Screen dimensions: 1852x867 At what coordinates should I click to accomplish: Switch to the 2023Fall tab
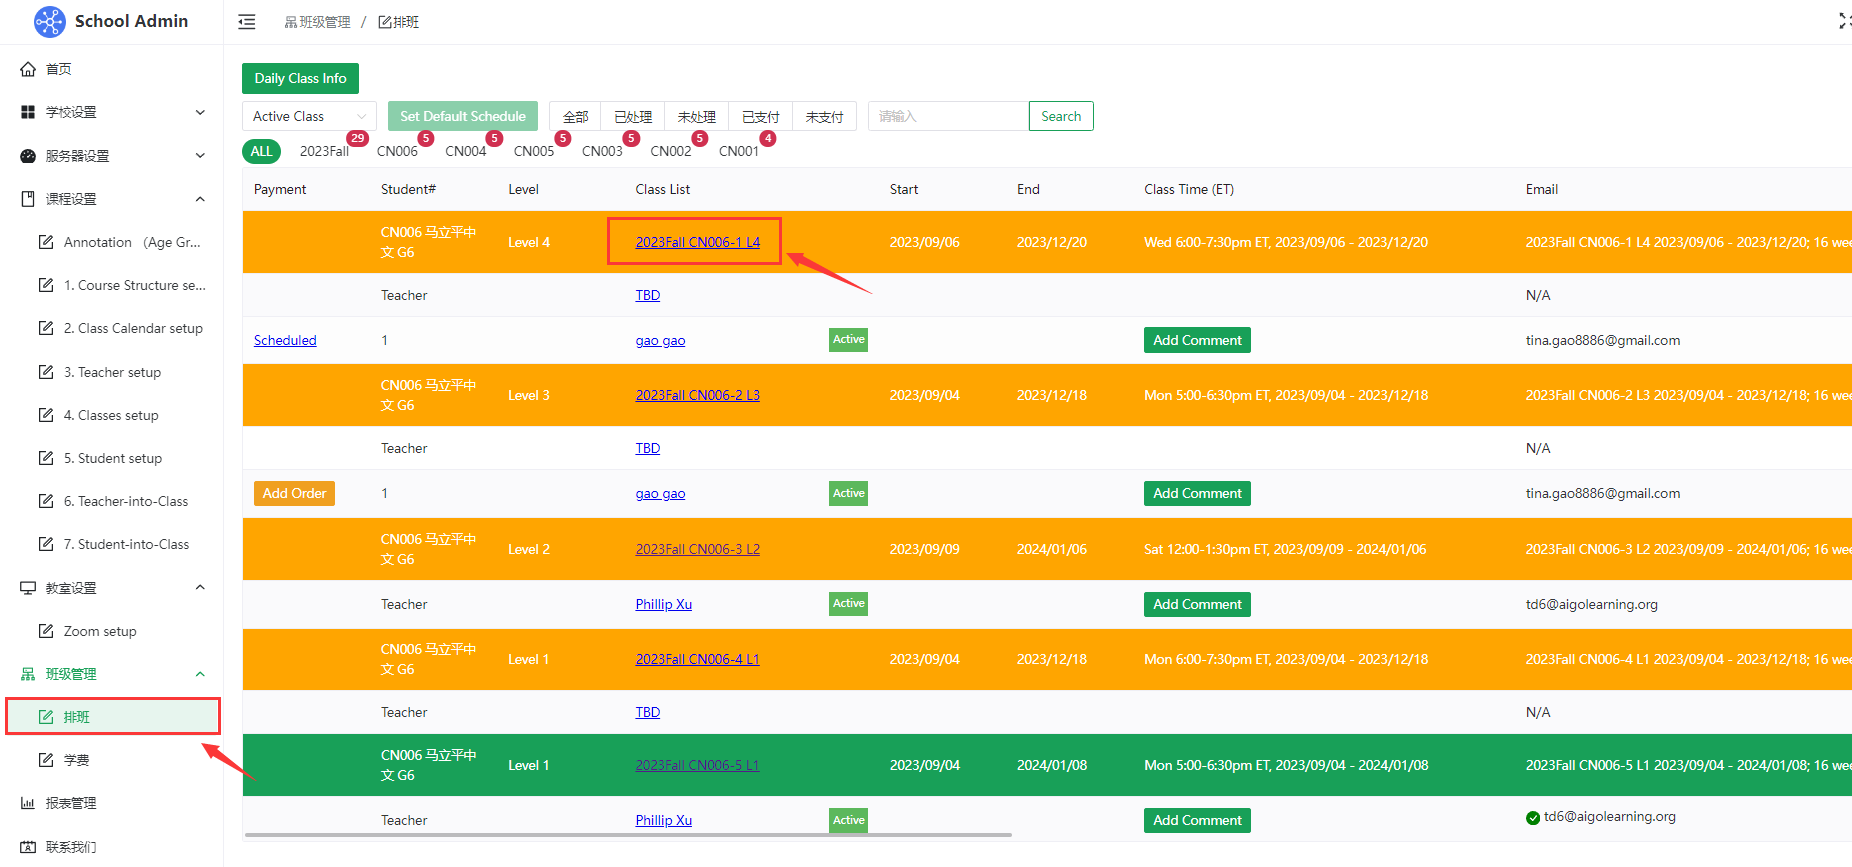tap(324, 151)
